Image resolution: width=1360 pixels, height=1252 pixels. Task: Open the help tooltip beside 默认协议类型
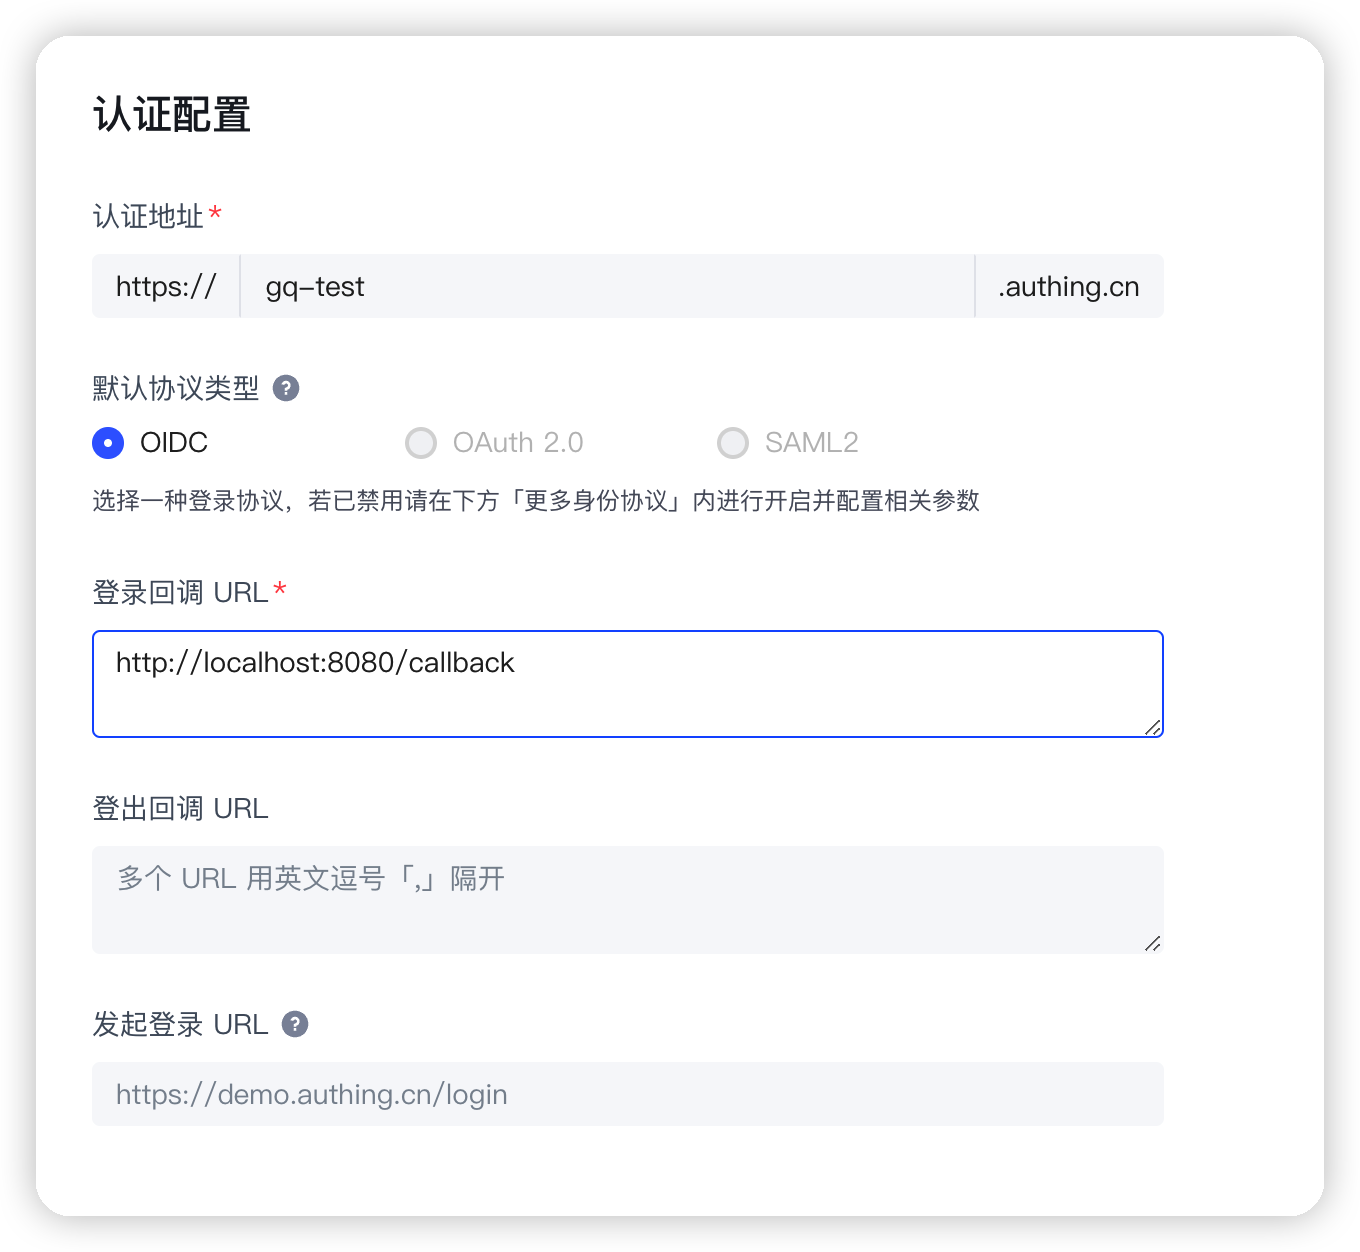point(286,389)
